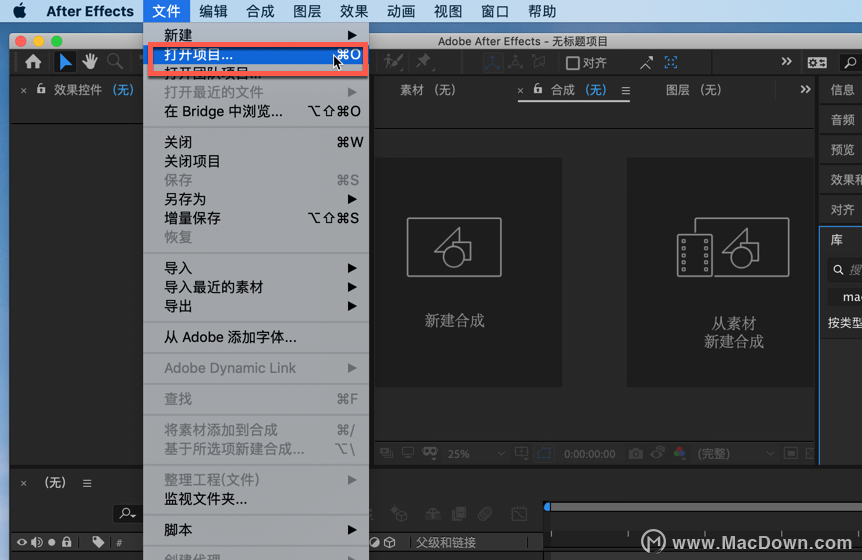Viewport: 862px width, 560px height.
Task: Select the Hand tool
Action: coord(90,62)
